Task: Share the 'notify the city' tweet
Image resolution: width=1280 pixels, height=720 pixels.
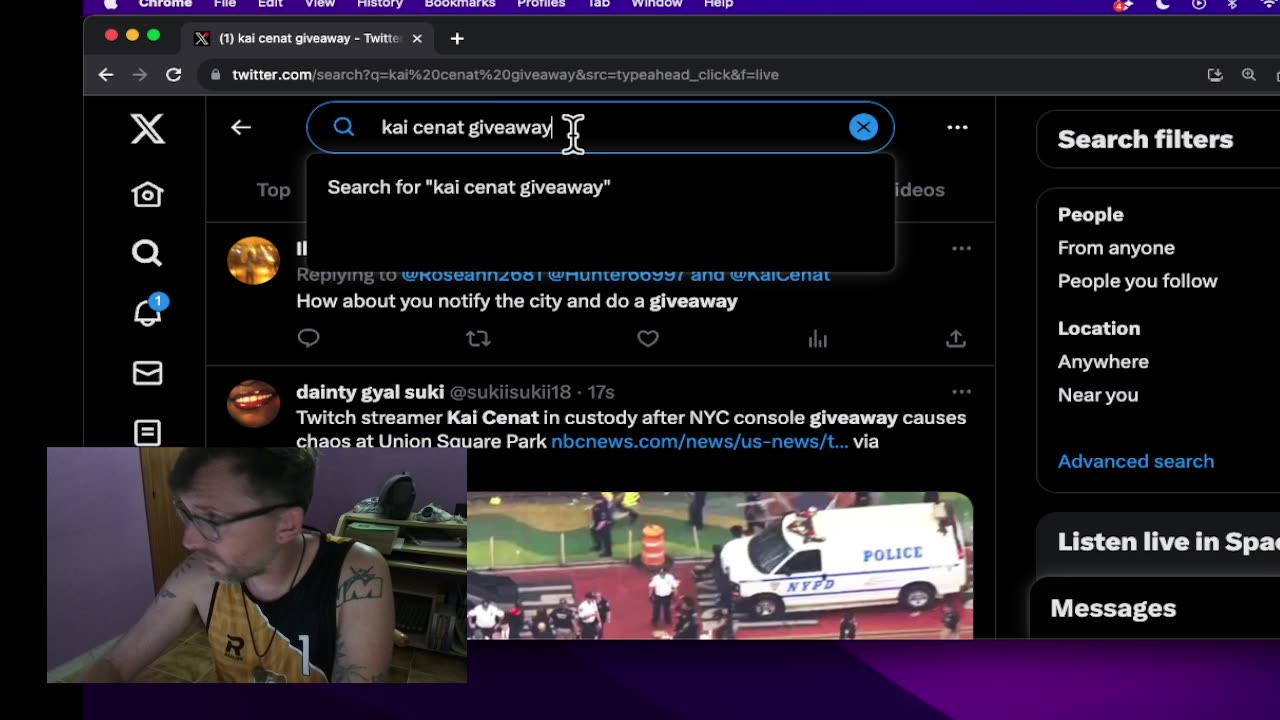Action: [956, 338]
